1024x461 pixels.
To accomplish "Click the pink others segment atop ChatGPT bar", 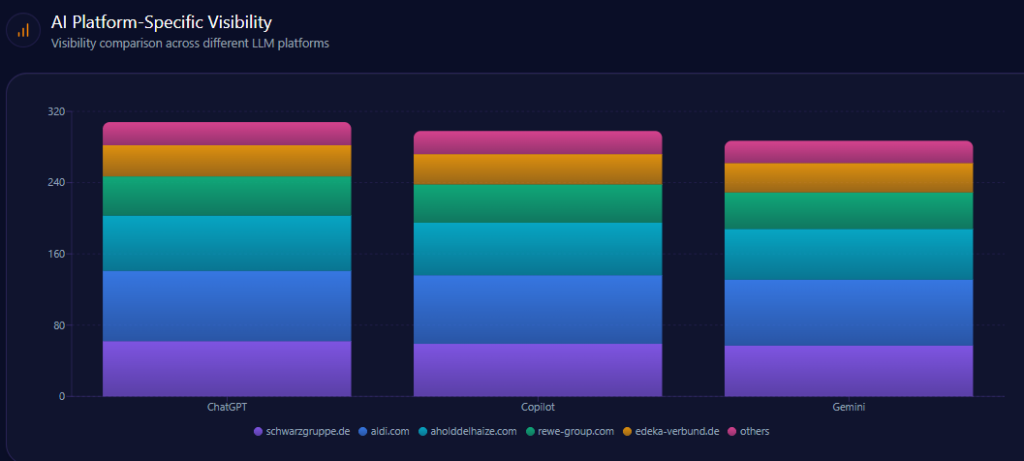I will [x=227, y=134].
